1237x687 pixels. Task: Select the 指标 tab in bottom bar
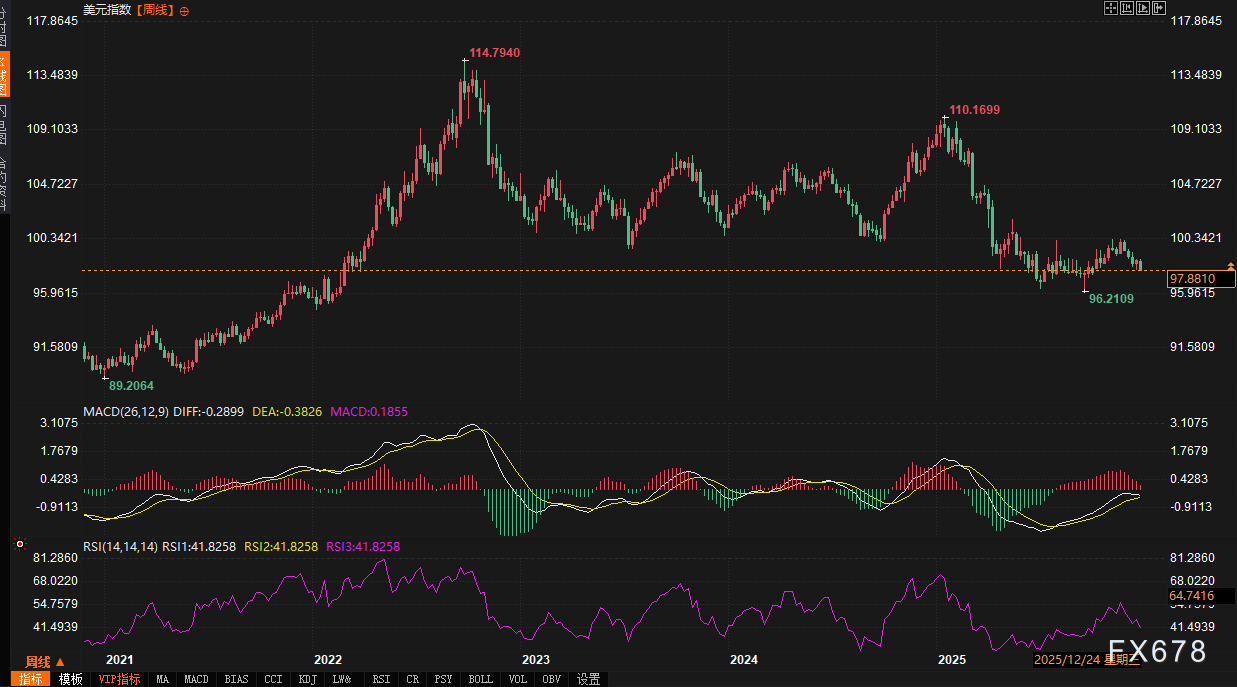point(31,679)
